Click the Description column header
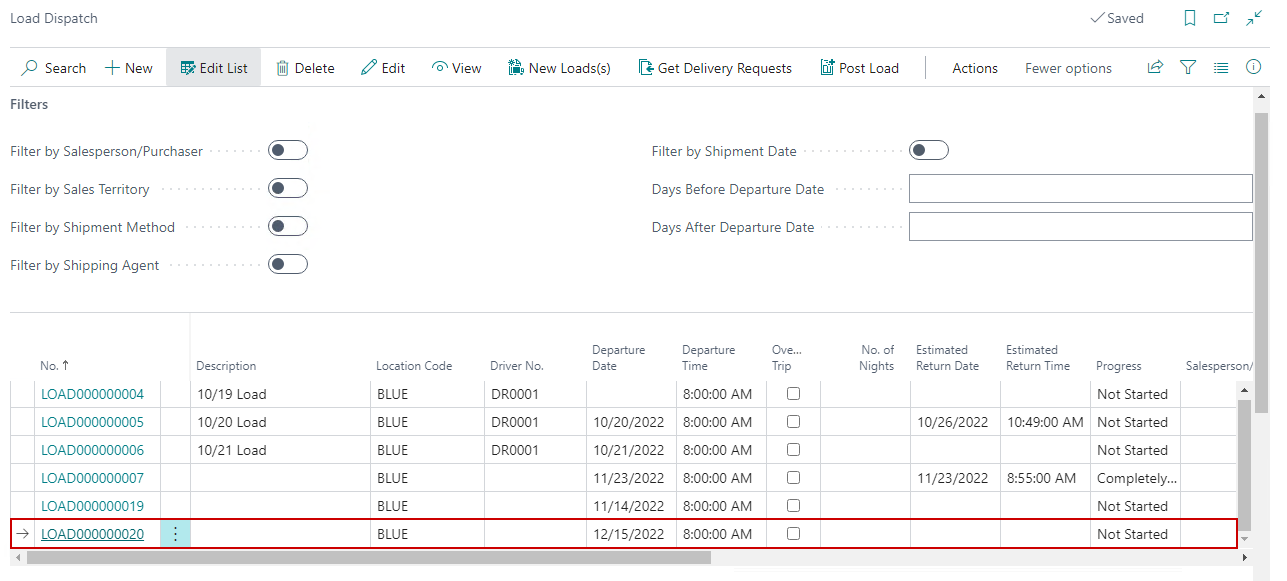1287x581 pixels. 226,366
